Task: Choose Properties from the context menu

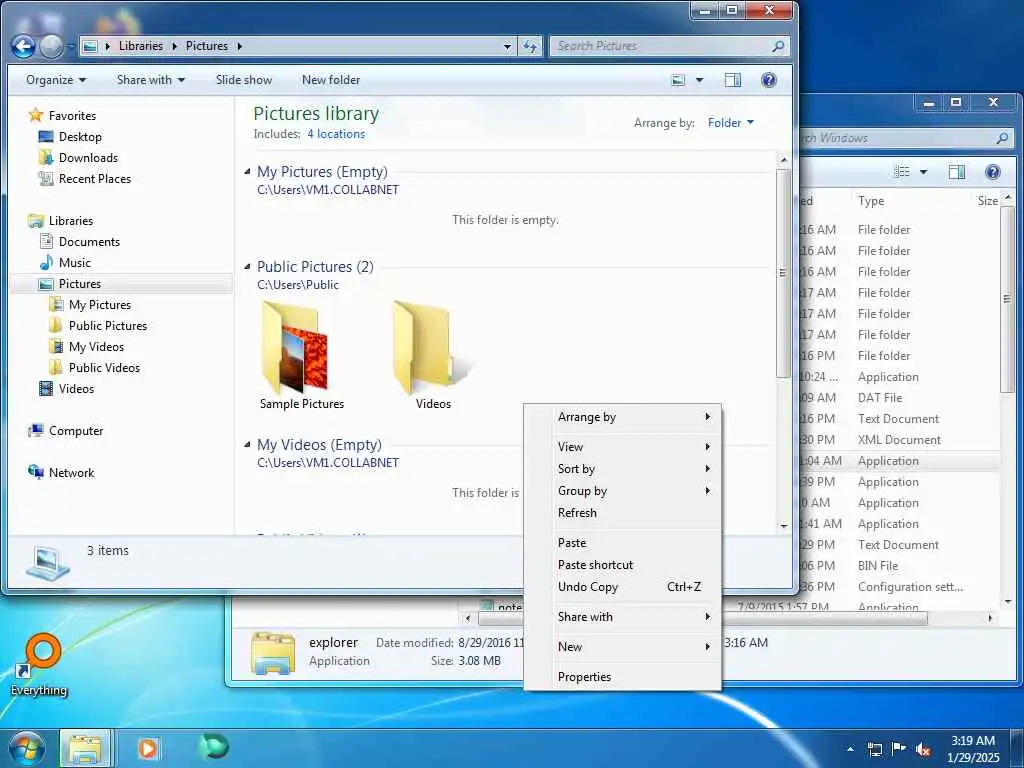Action: point(622,677)
